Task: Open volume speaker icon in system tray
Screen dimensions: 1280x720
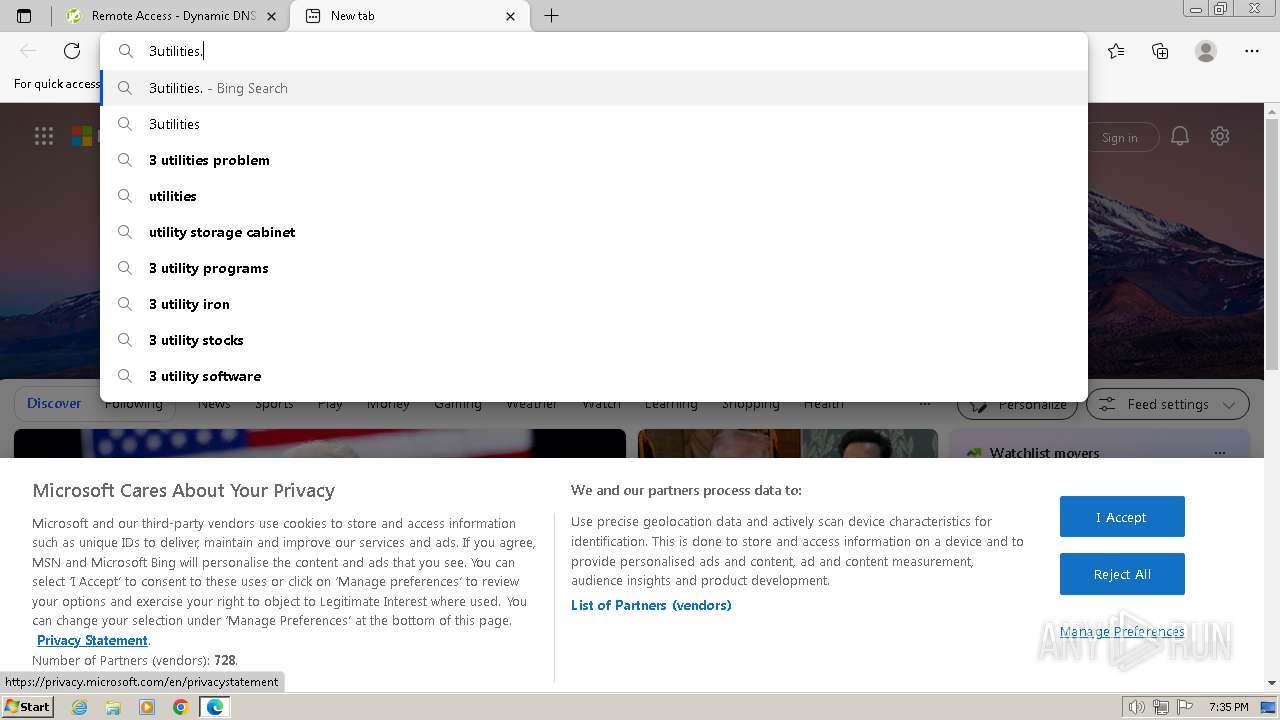Action: [x=1137, y=707]
